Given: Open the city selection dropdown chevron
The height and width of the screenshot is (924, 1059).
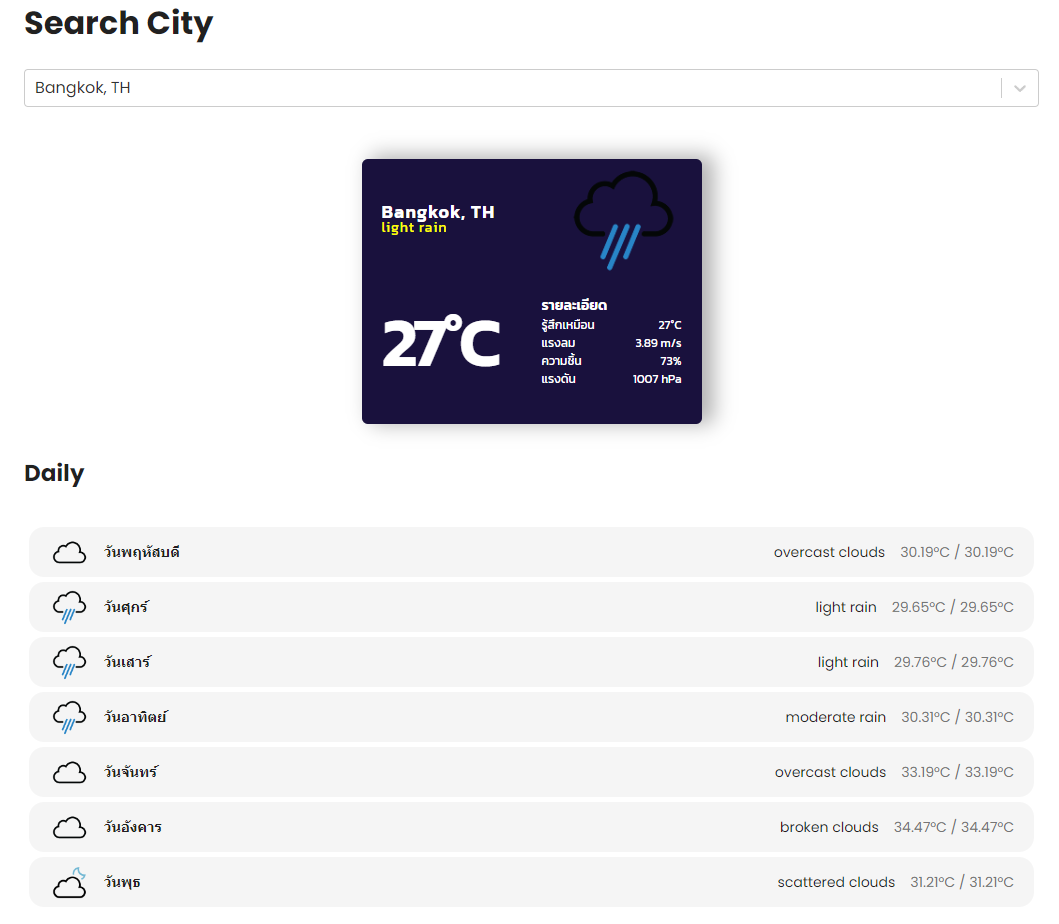Looking at the screenshot, I should 1019,88.
